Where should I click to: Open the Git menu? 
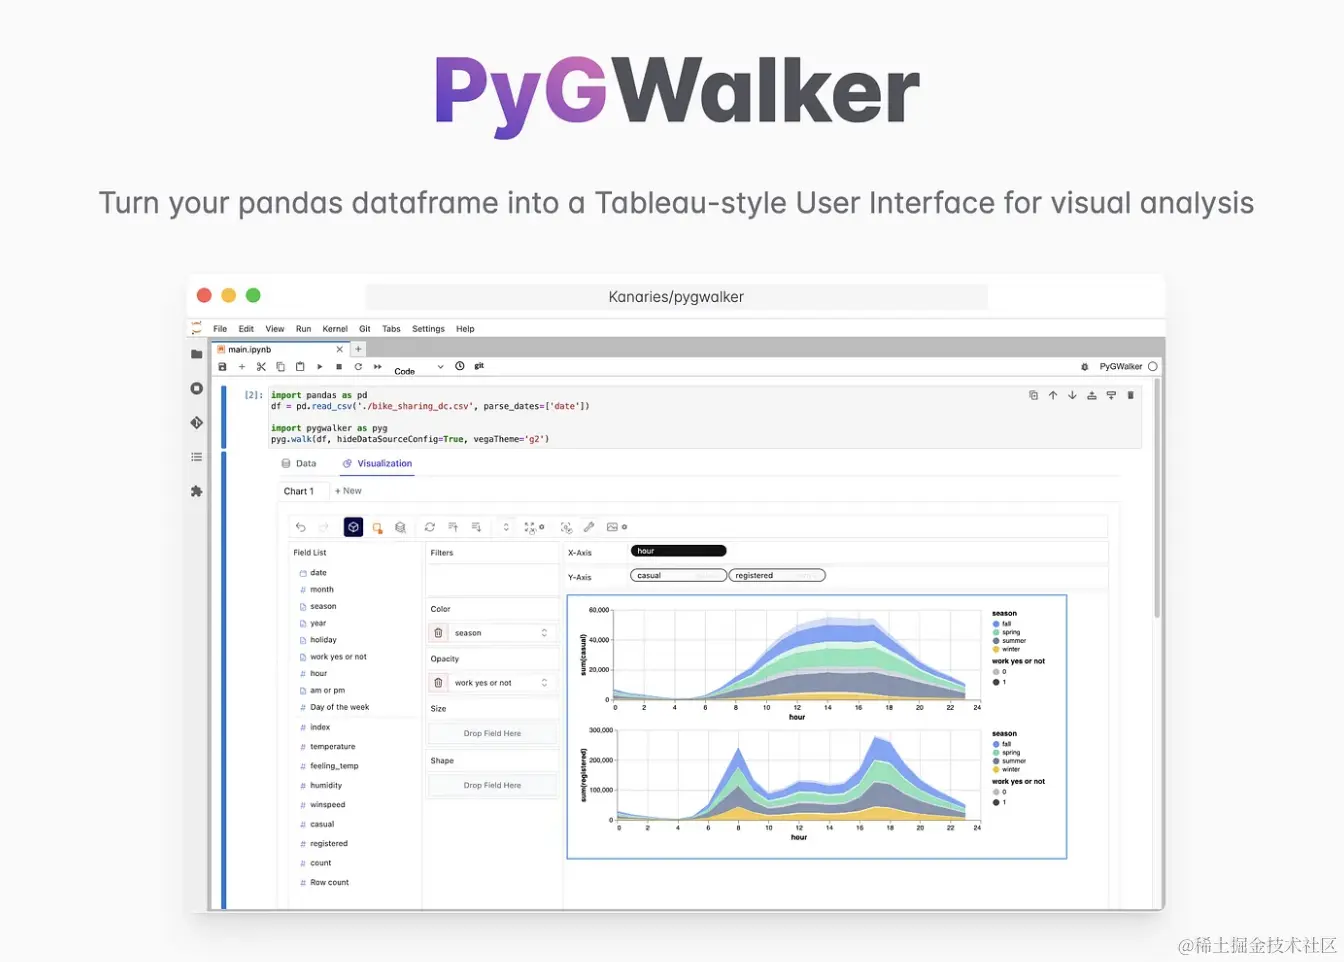pos(365,329)
